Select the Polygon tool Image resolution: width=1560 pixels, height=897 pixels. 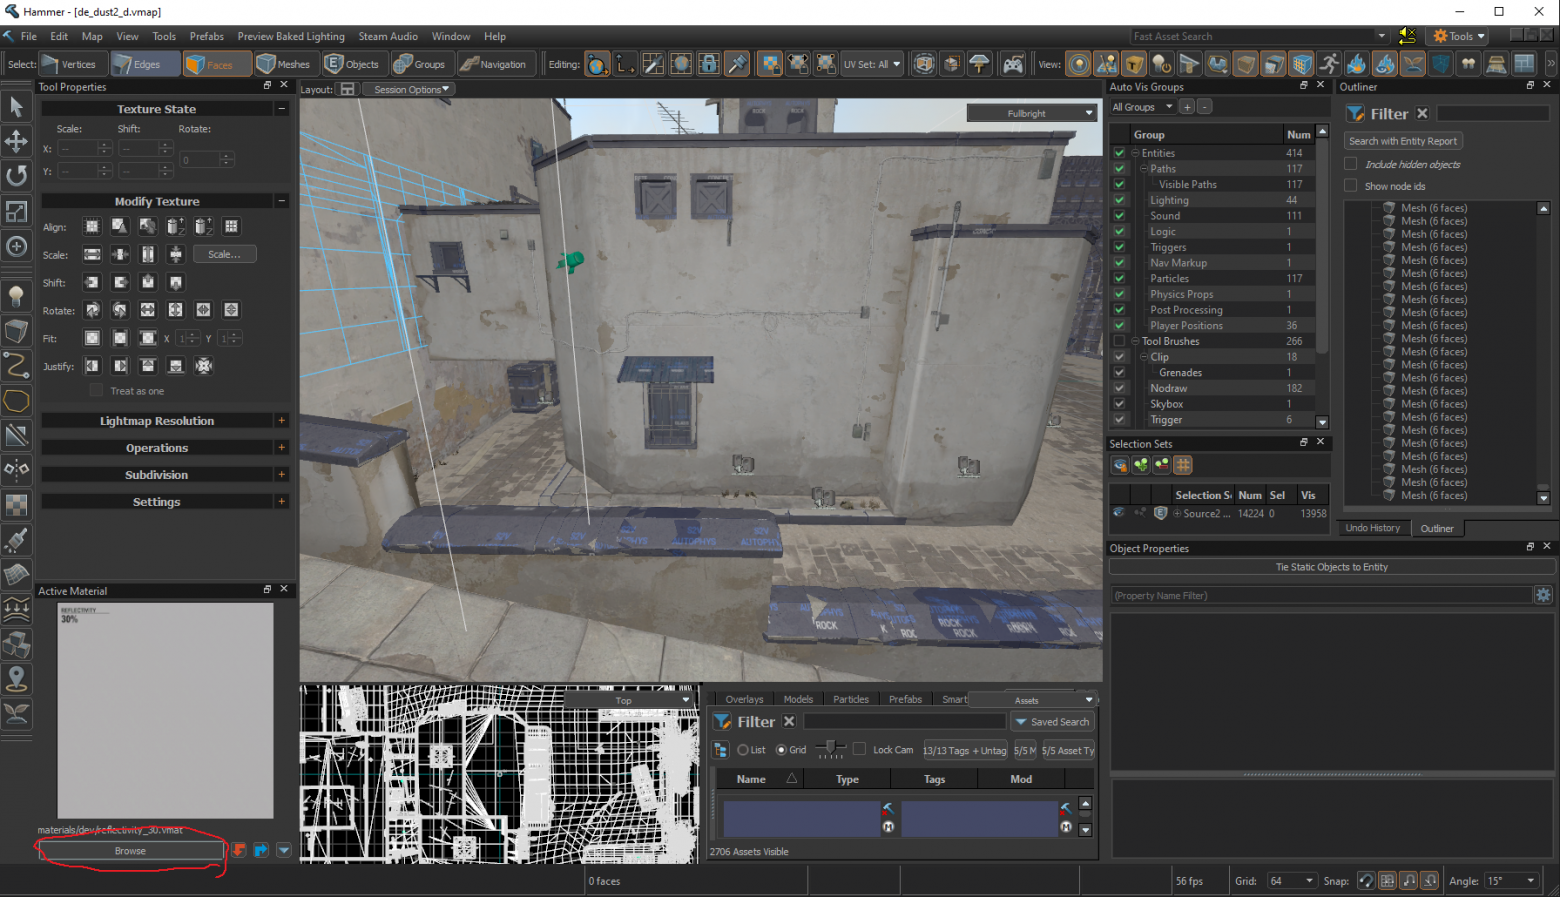coord(17,400)
